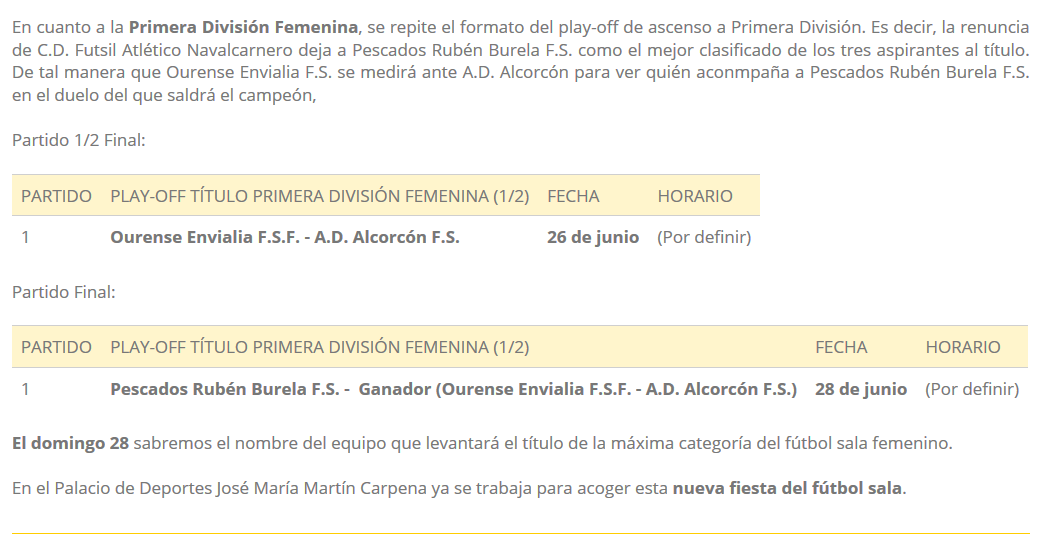This screenshot has height=535, width=1046.
Task: Click '(Por definir)' in the final row
Action: (972, 390)
